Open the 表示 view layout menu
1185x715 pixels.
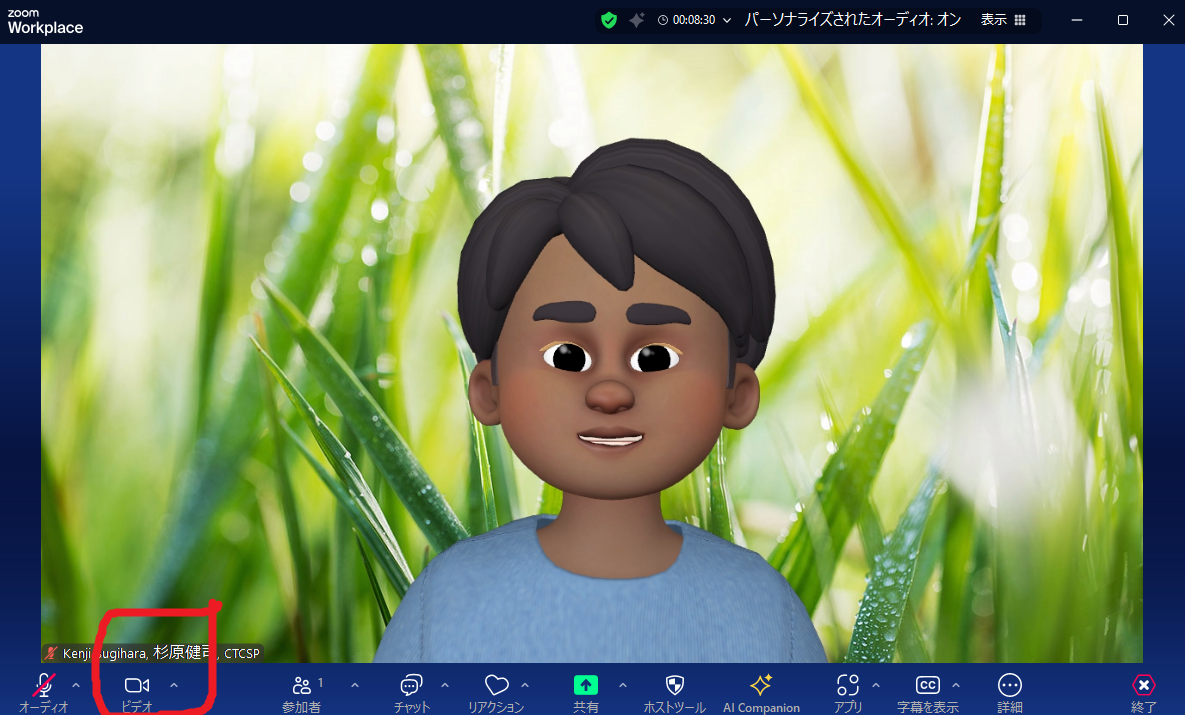click(x=1003, y=20)
